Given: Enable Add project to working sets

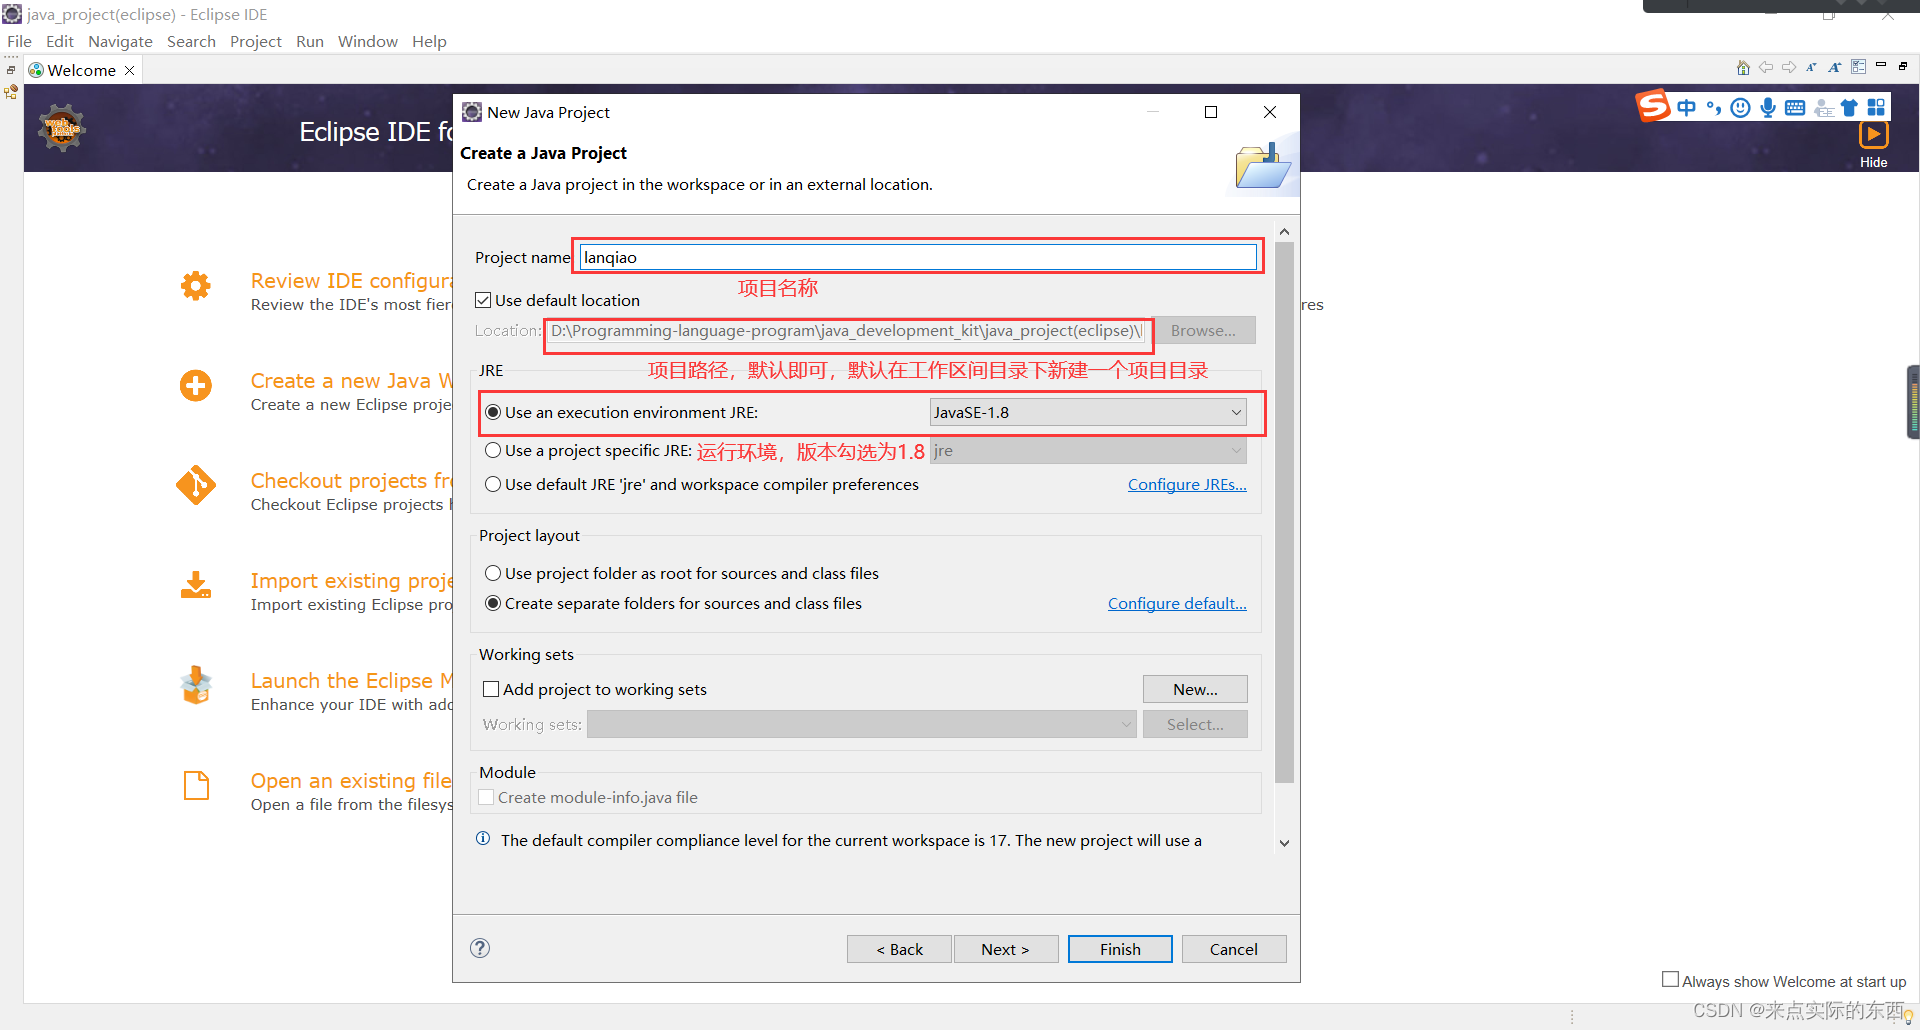Looking at the screenshot, I should [490, 689].
